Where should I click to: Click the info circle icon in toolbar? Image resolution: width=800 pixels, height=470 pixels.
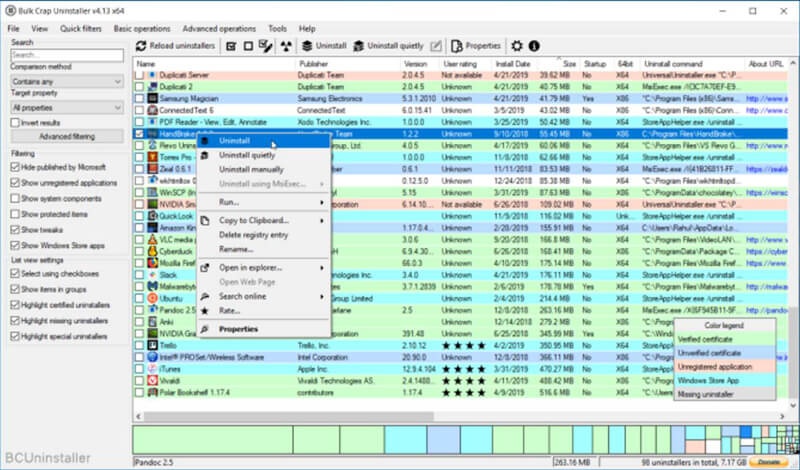(534, 46)
